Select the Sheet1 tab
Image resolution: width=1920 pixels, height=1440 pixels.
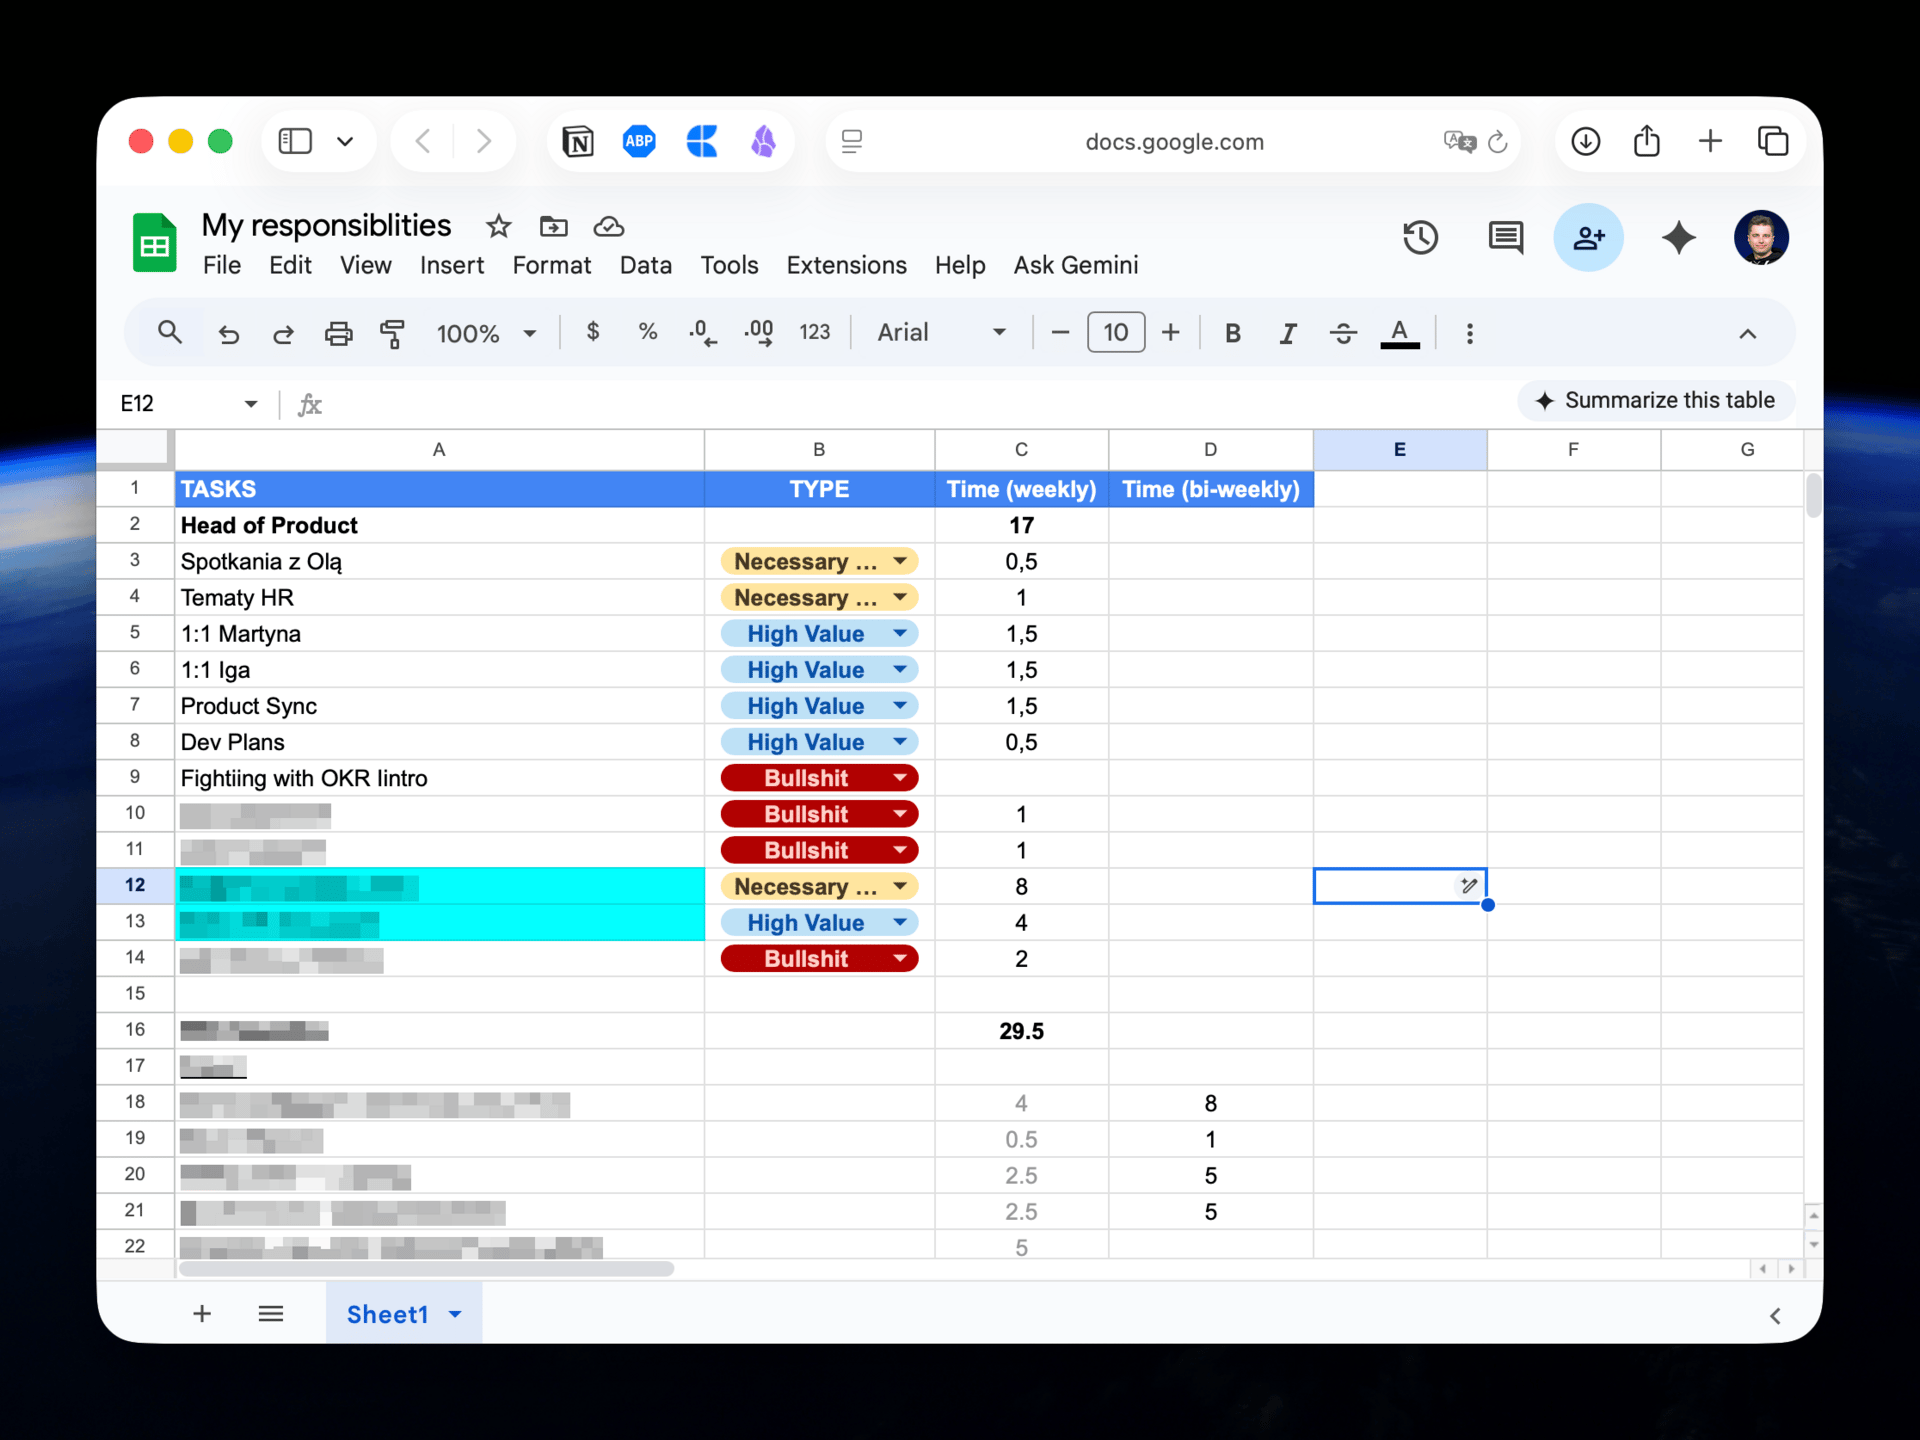[x=388, y=1314]
